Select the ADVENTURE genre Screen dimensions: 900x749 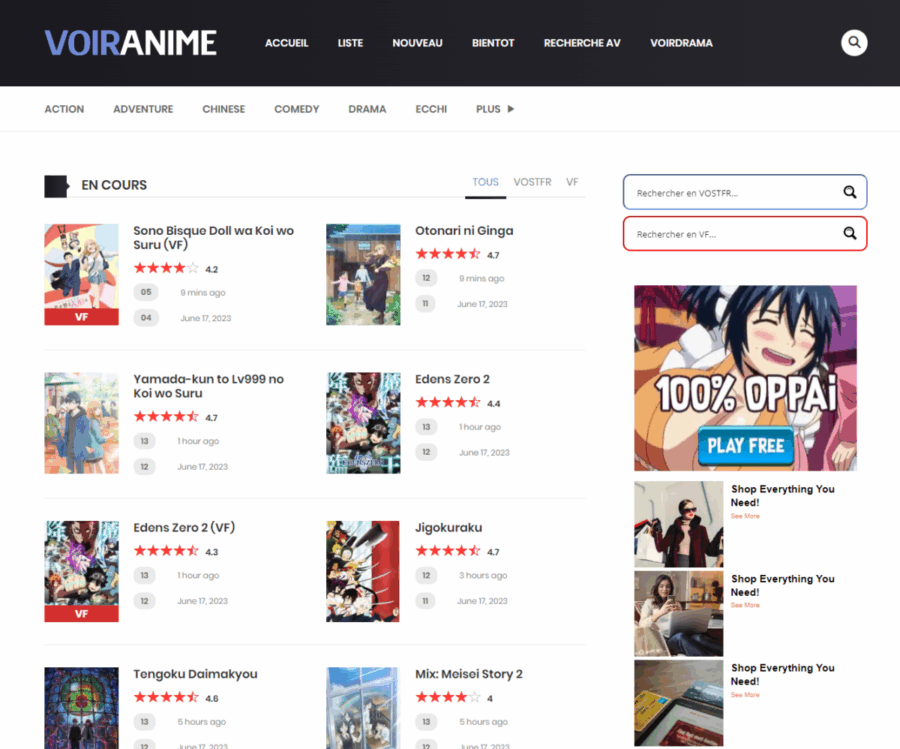(x=143, y=109)
